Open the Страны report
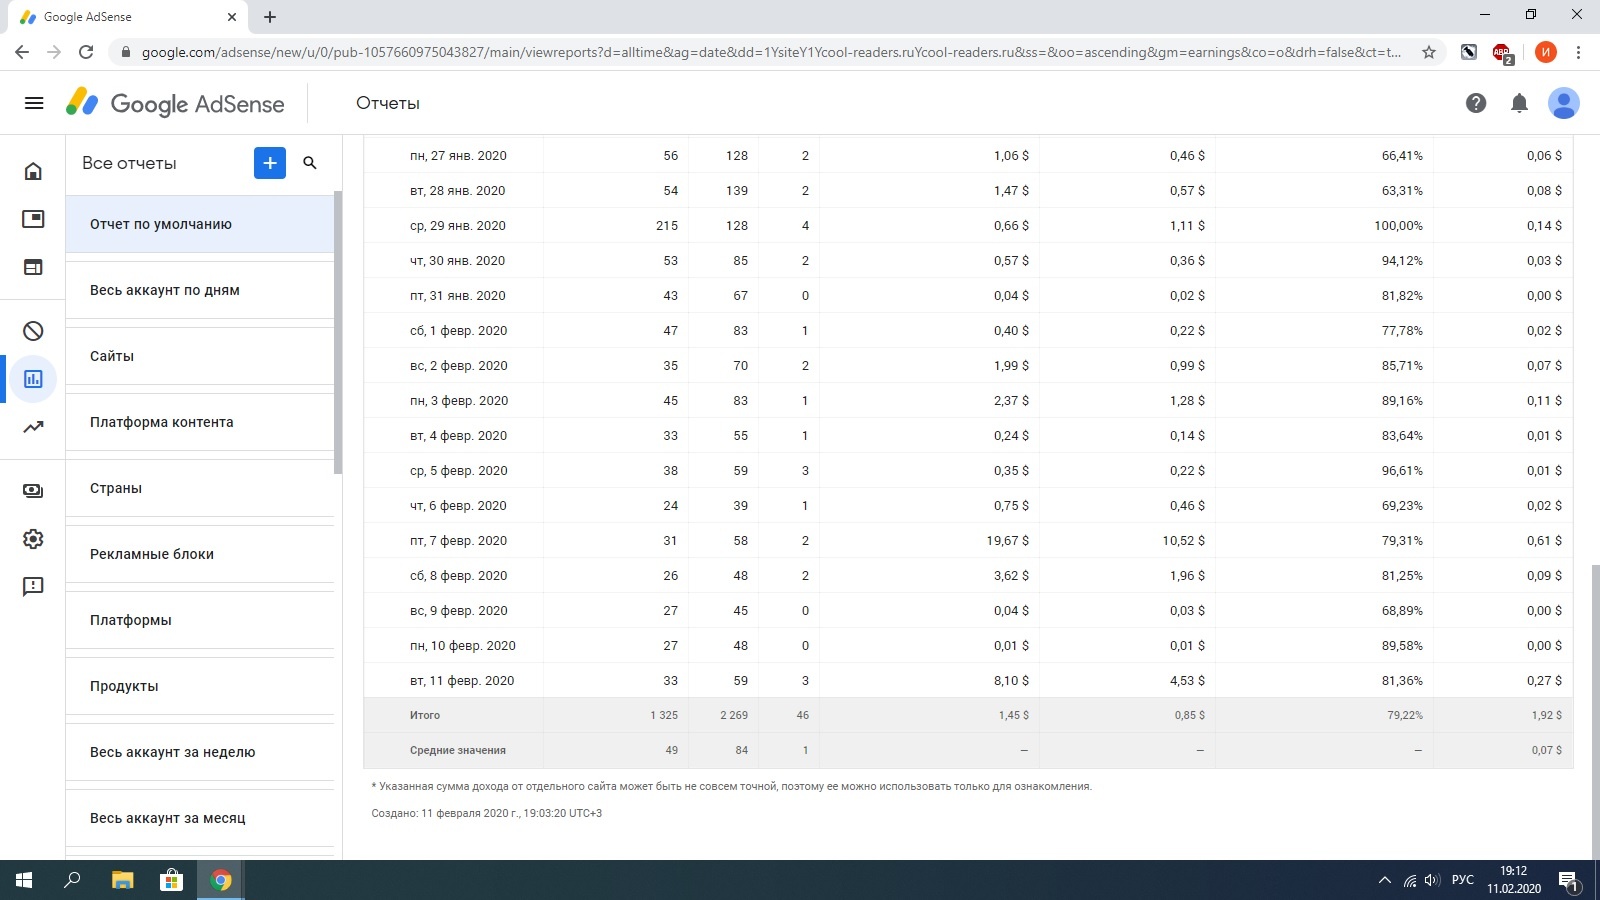Viewport: 1600px width, 900px height. pos(200,488)
